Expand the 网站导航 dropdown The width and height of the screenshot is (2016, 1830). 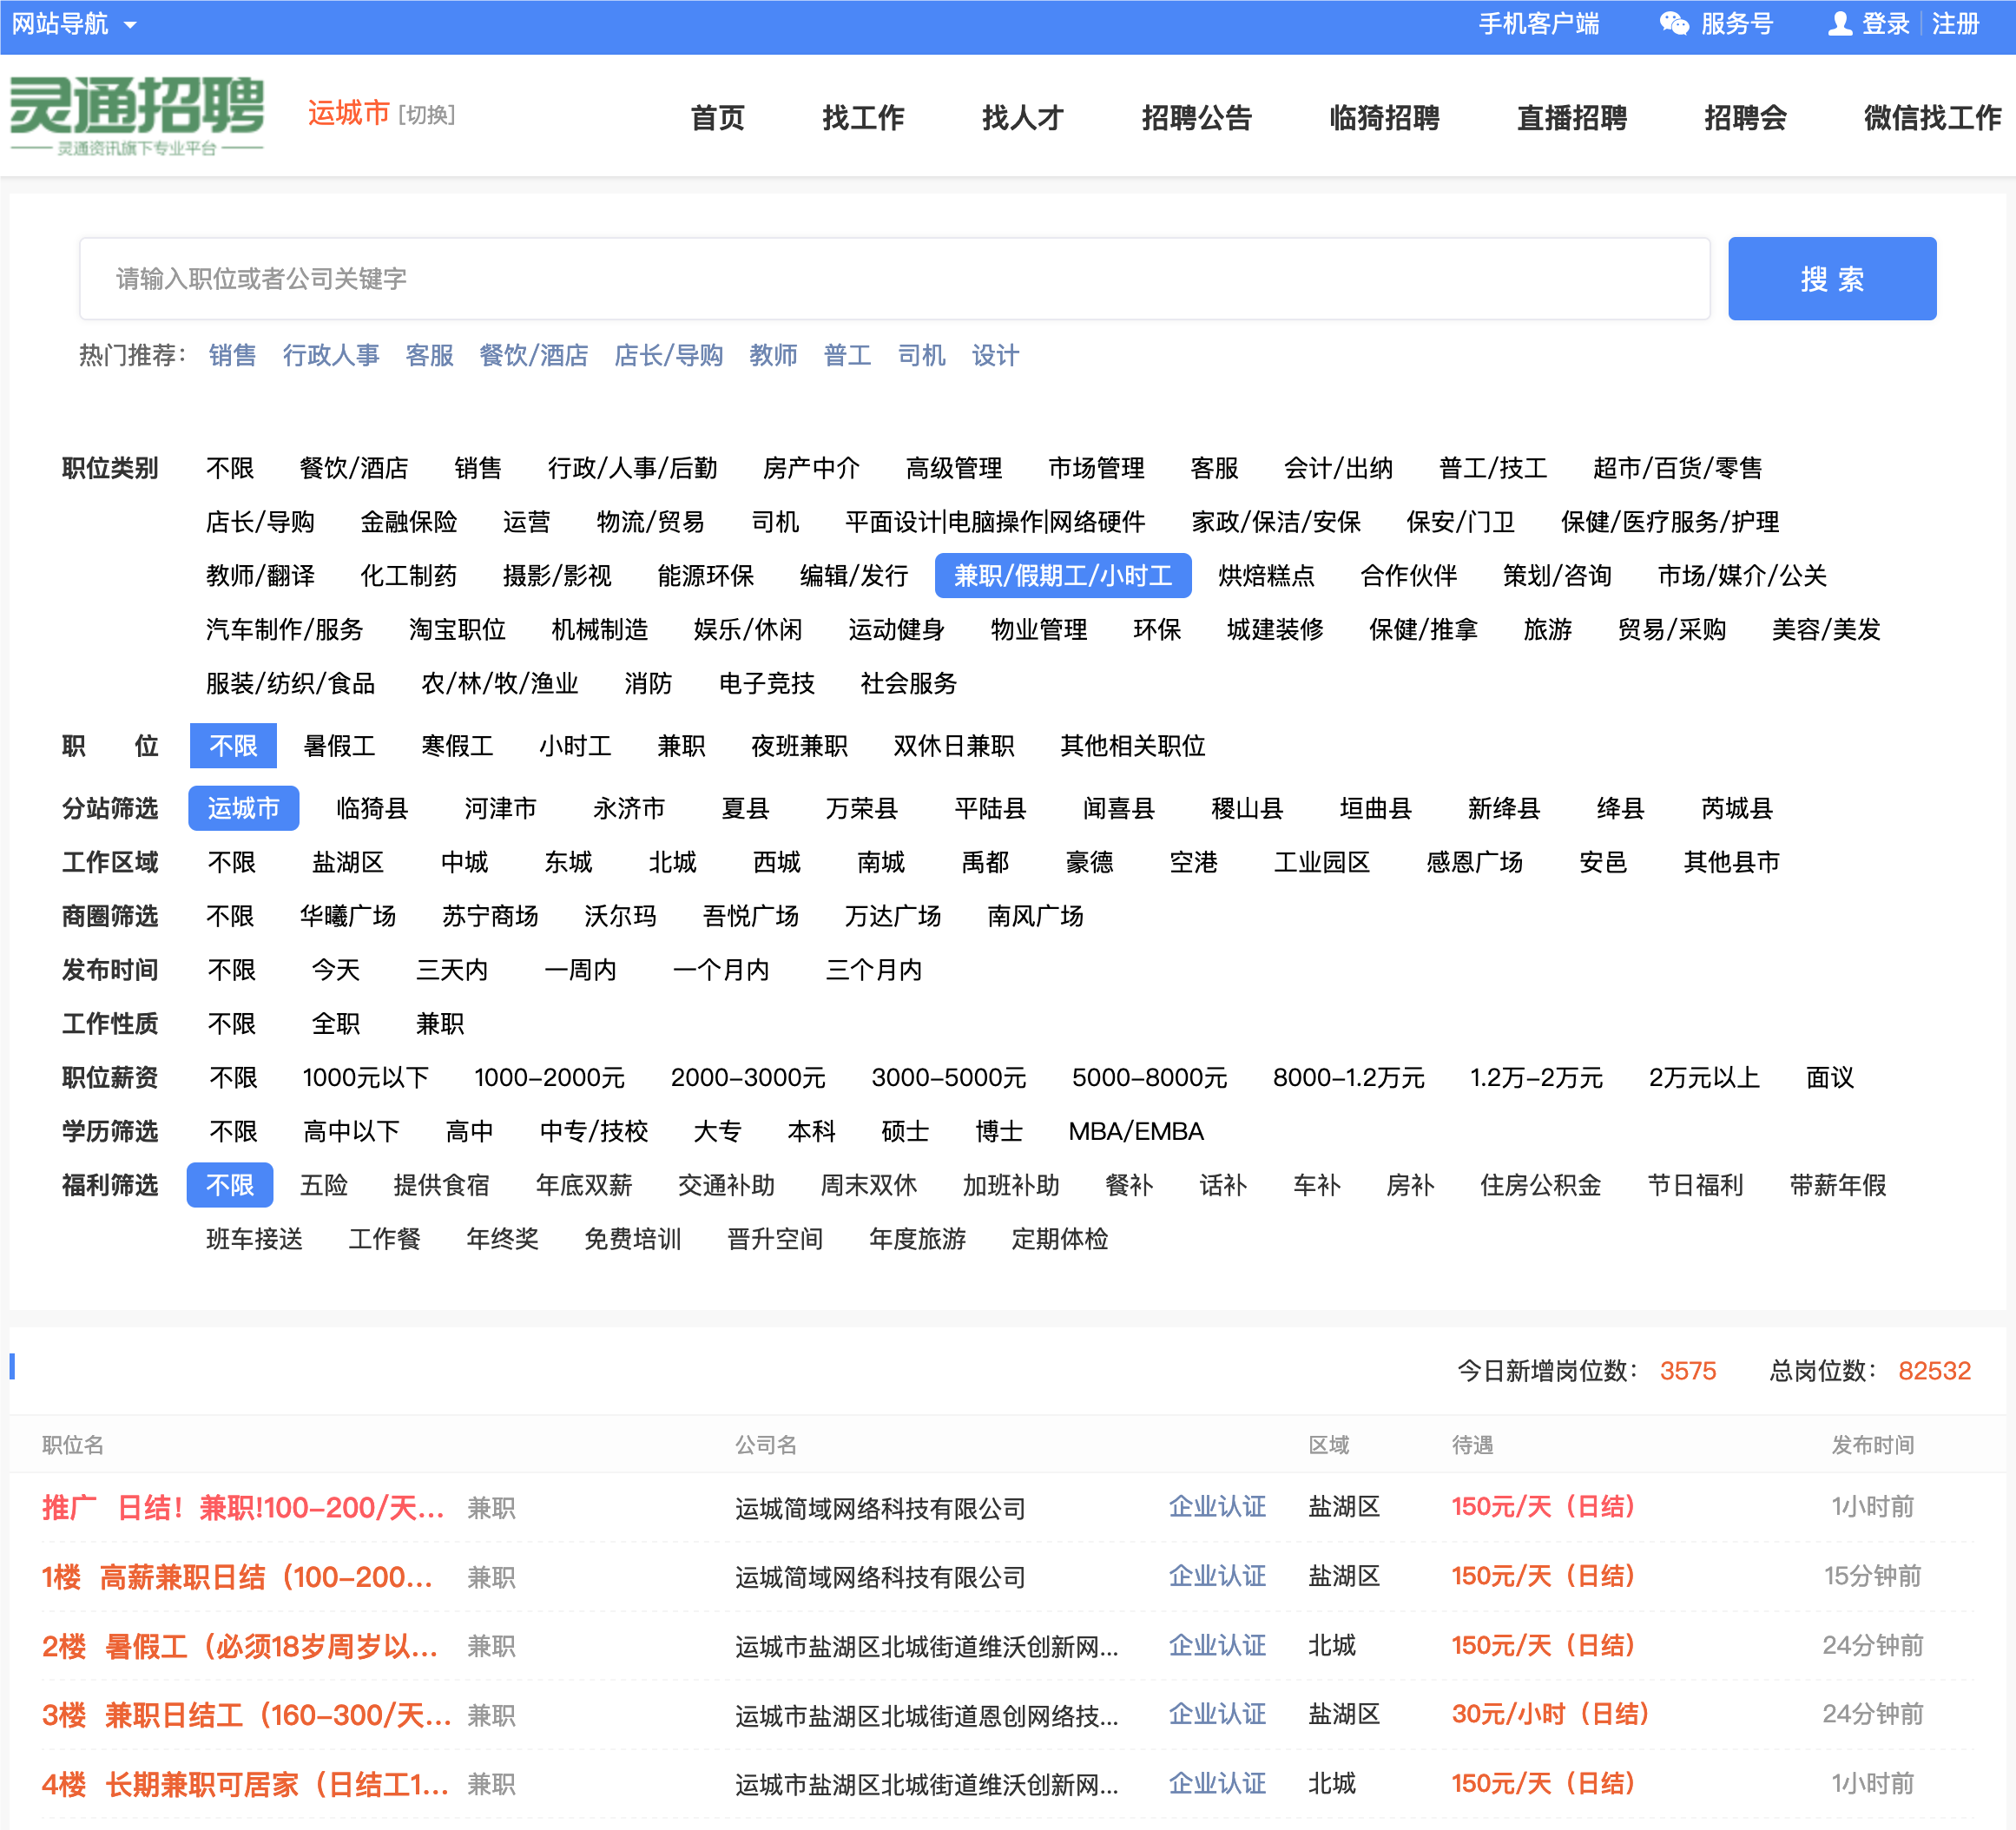point(73,23)
